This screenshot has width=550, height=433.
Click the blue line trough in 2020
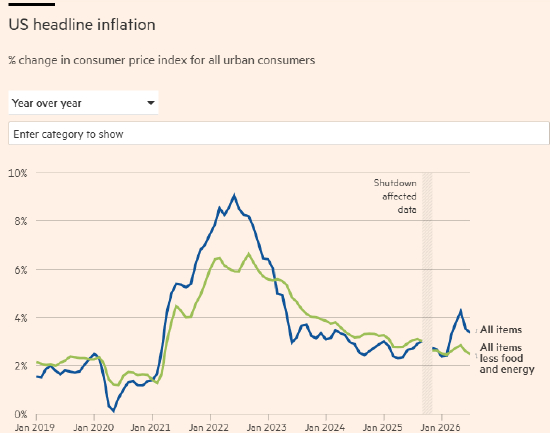(113, 410)
